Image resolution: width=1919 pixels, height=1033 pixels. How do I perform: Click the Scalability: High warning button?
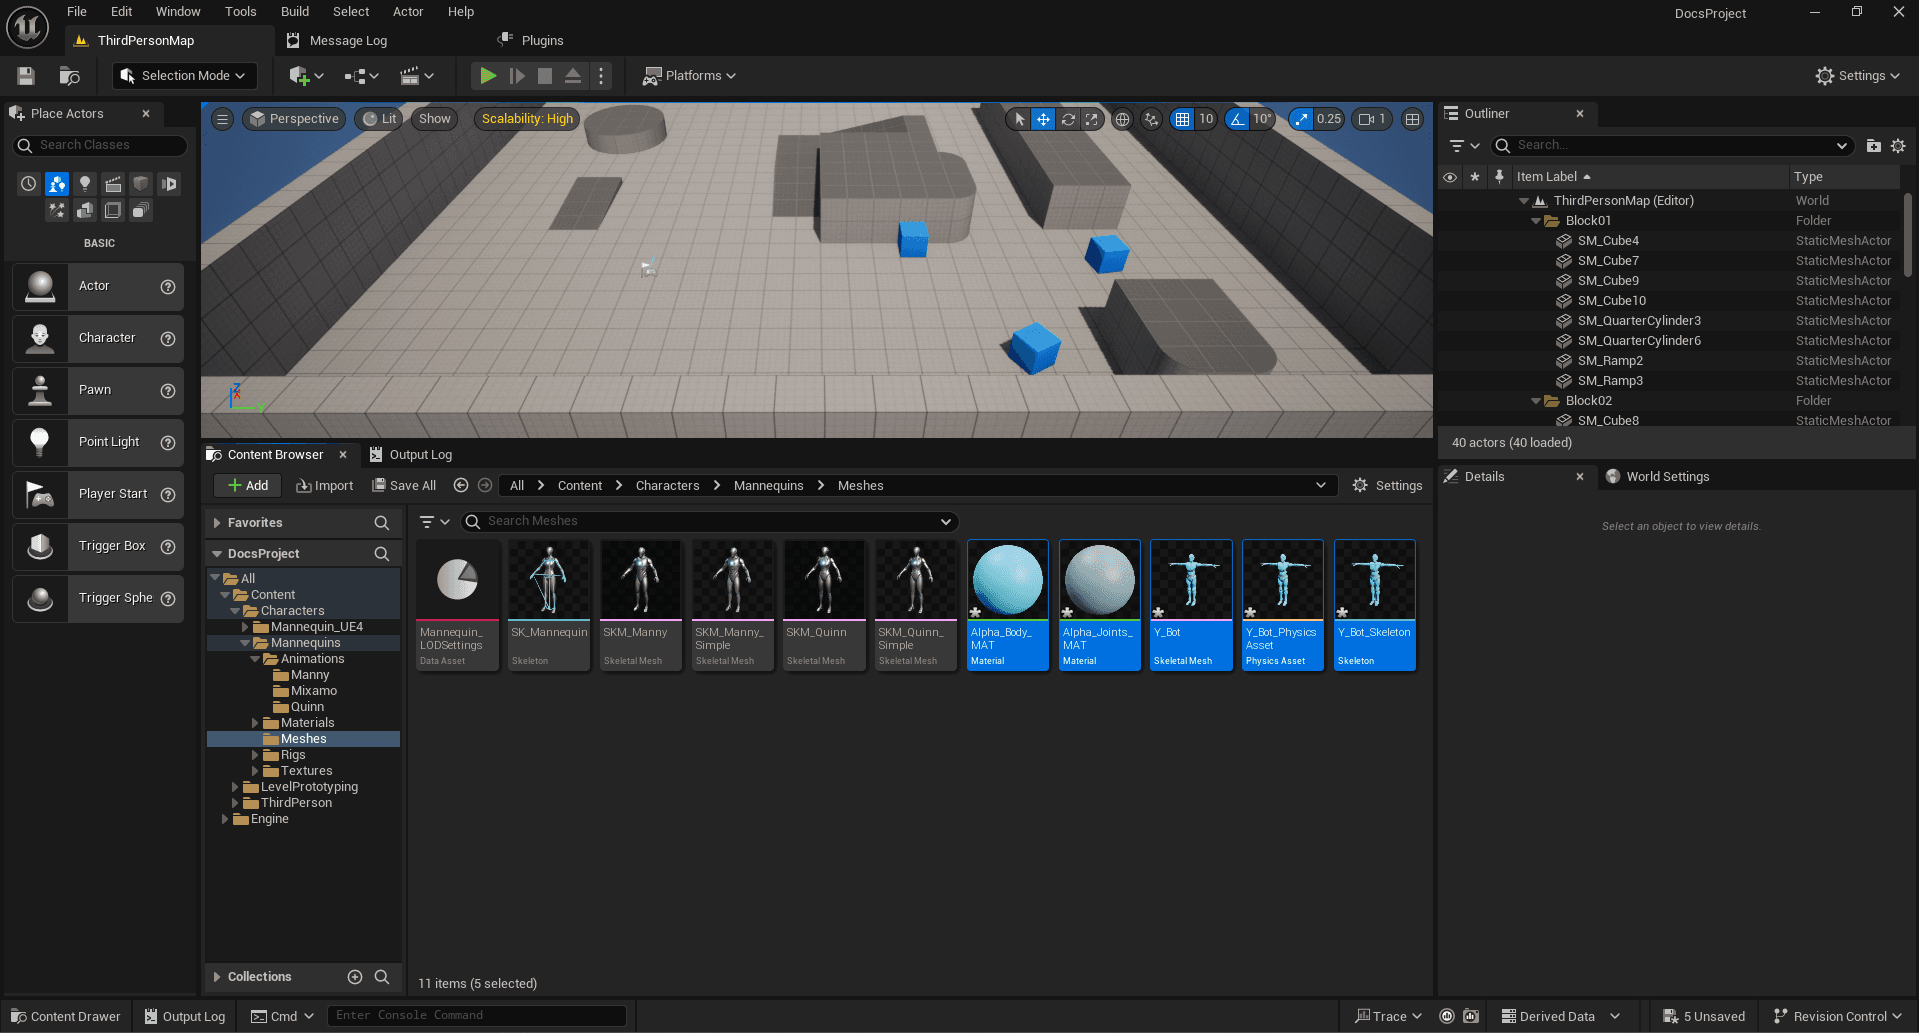(527, 119)
